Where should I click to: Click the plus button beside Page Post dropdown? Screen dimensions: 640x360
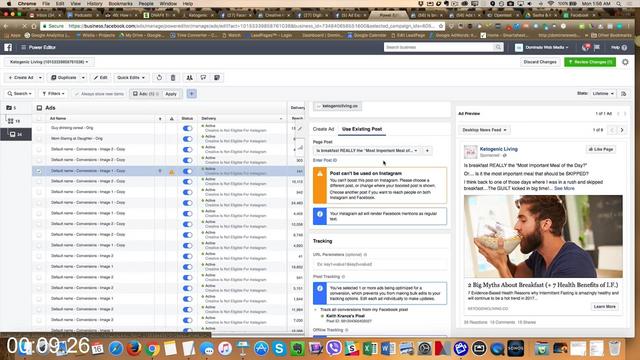427,151
